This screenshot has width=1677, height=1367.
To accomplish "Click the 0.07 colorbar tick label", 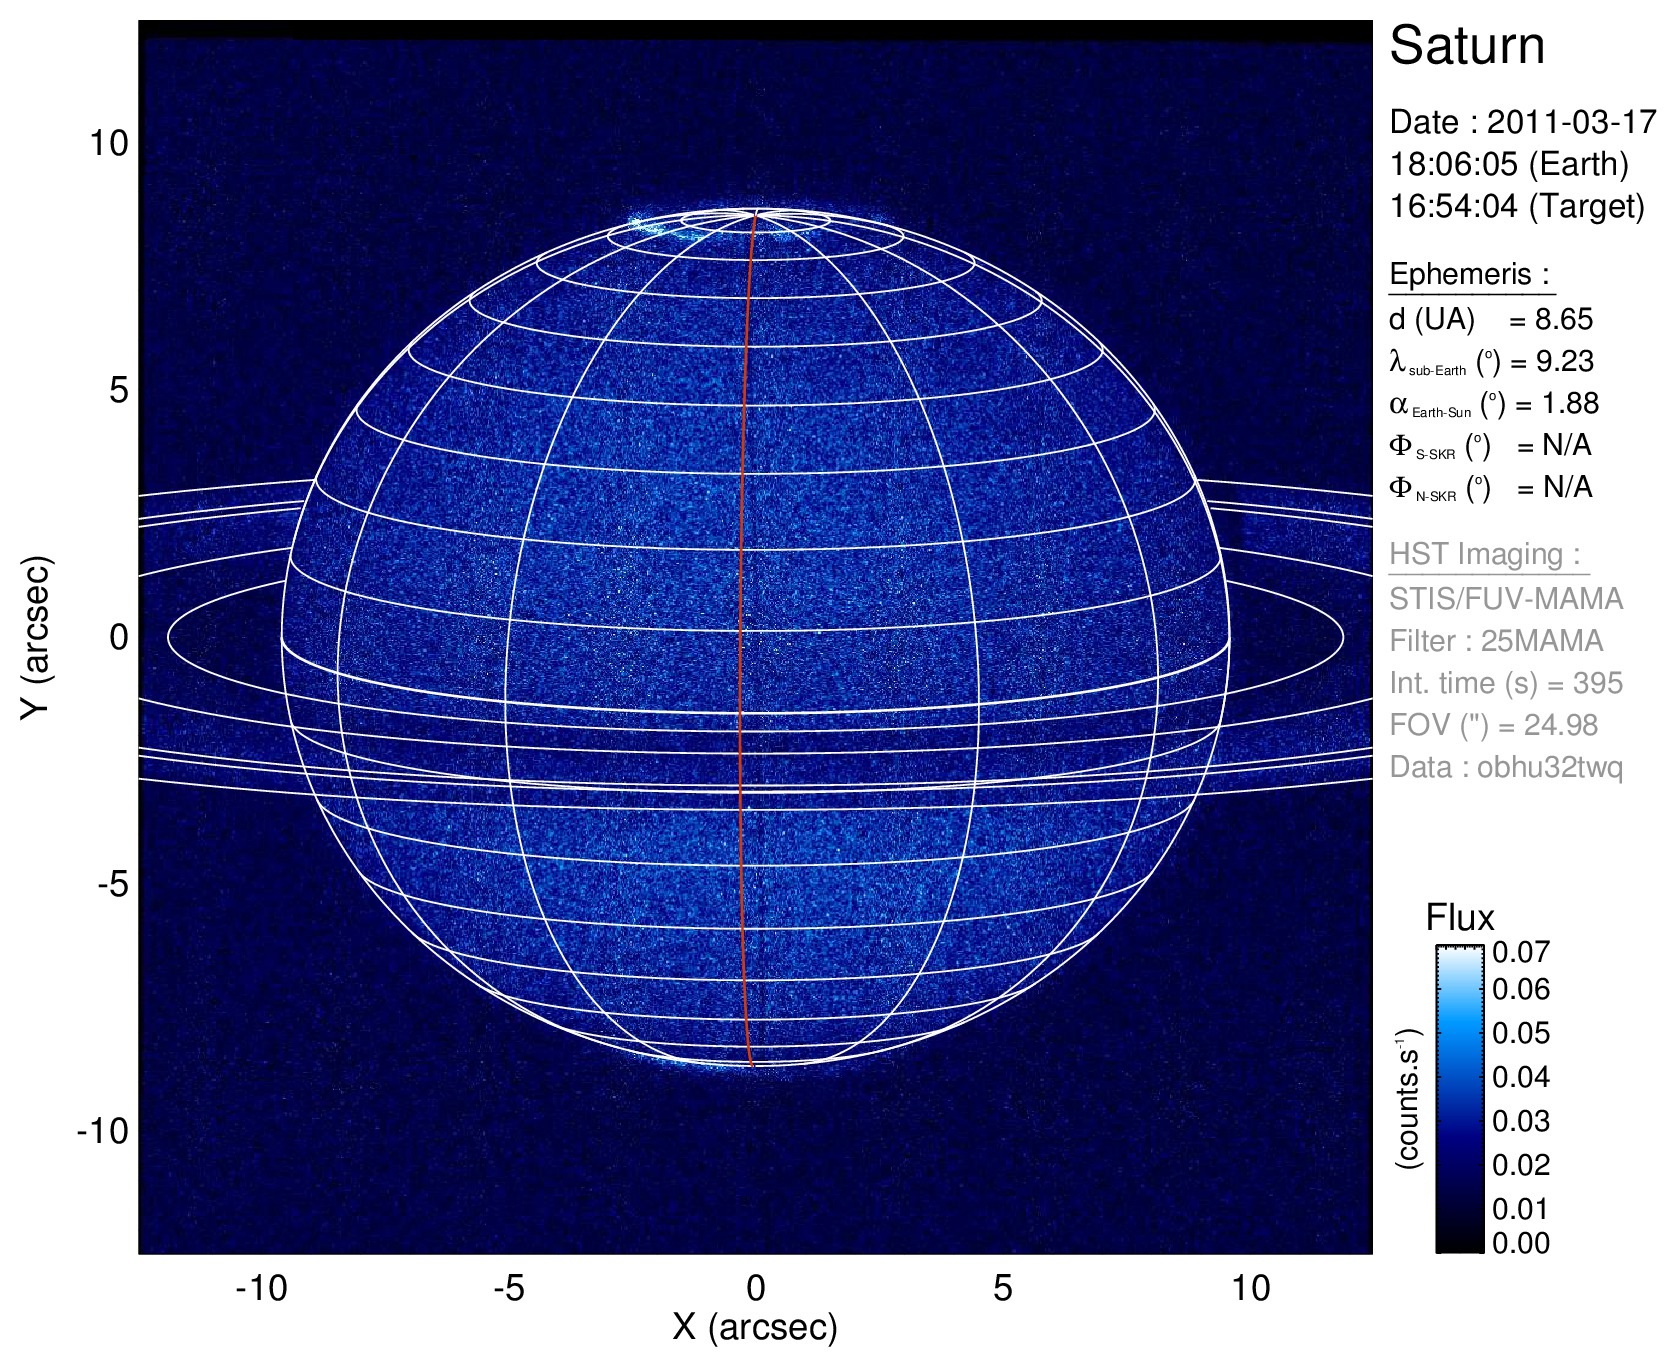I will pos(1520,952).
